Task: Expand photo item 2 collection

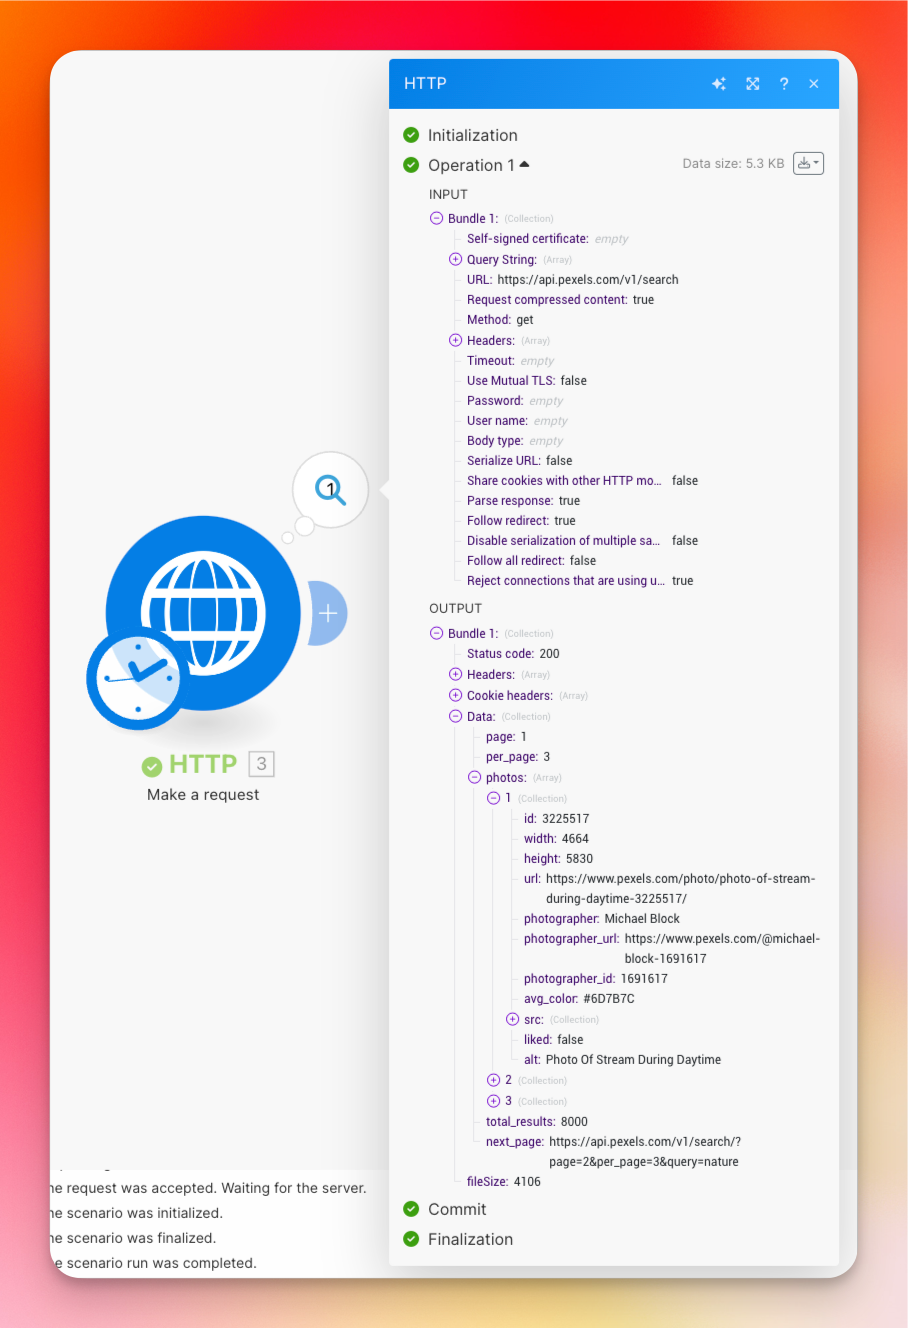Action: coord(494,1080)
